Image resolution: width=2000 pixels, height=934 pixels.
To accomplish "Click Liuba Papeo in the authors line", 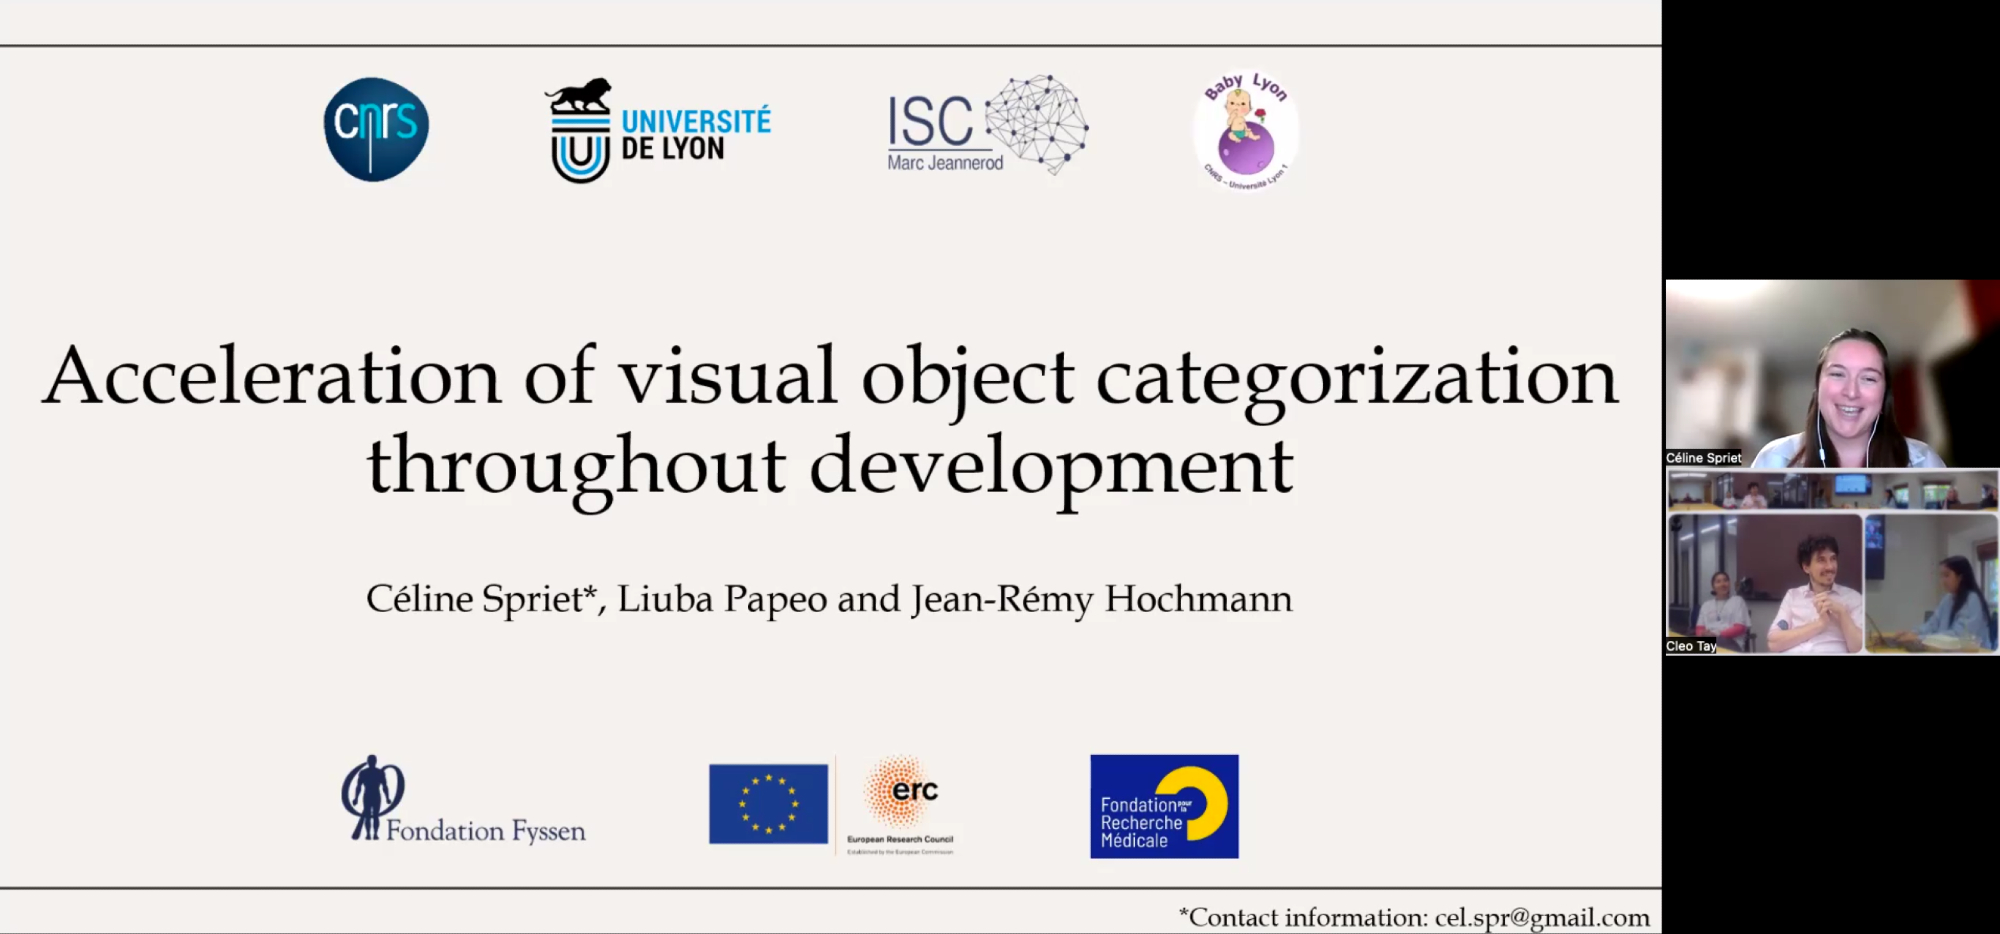I will tap(722, 599).
